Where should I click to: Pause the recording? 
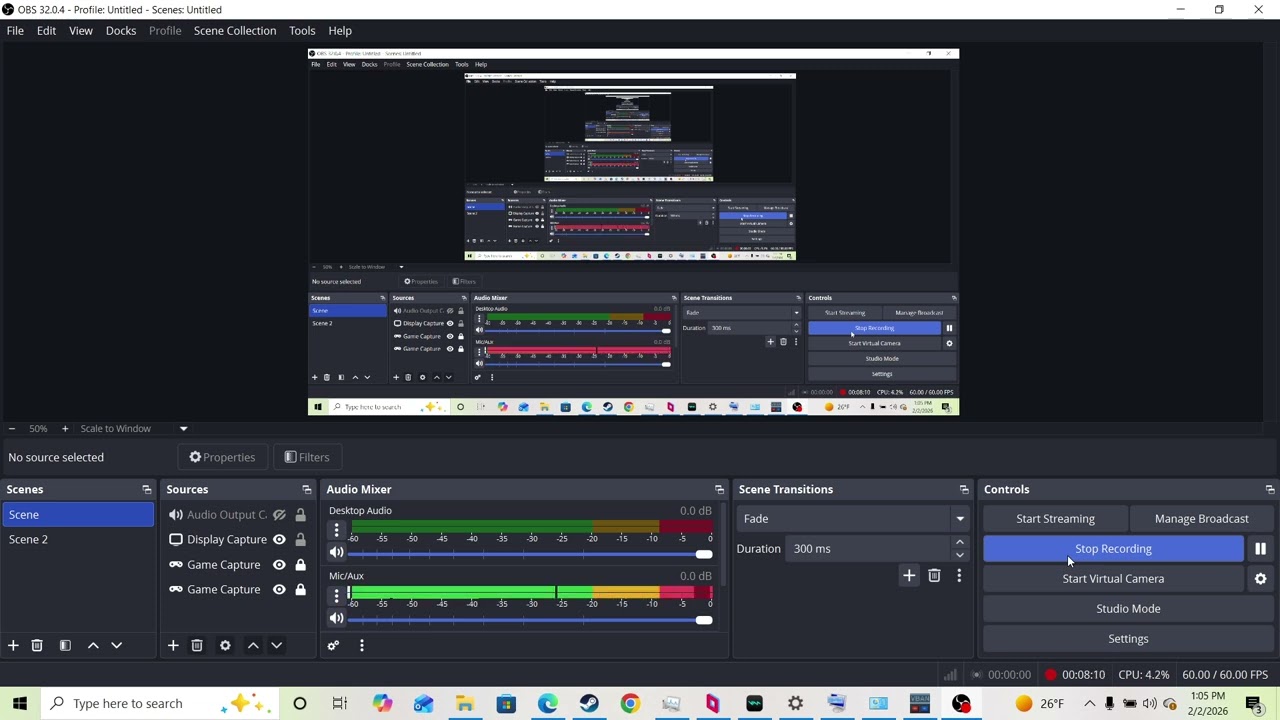(1260, 549)
